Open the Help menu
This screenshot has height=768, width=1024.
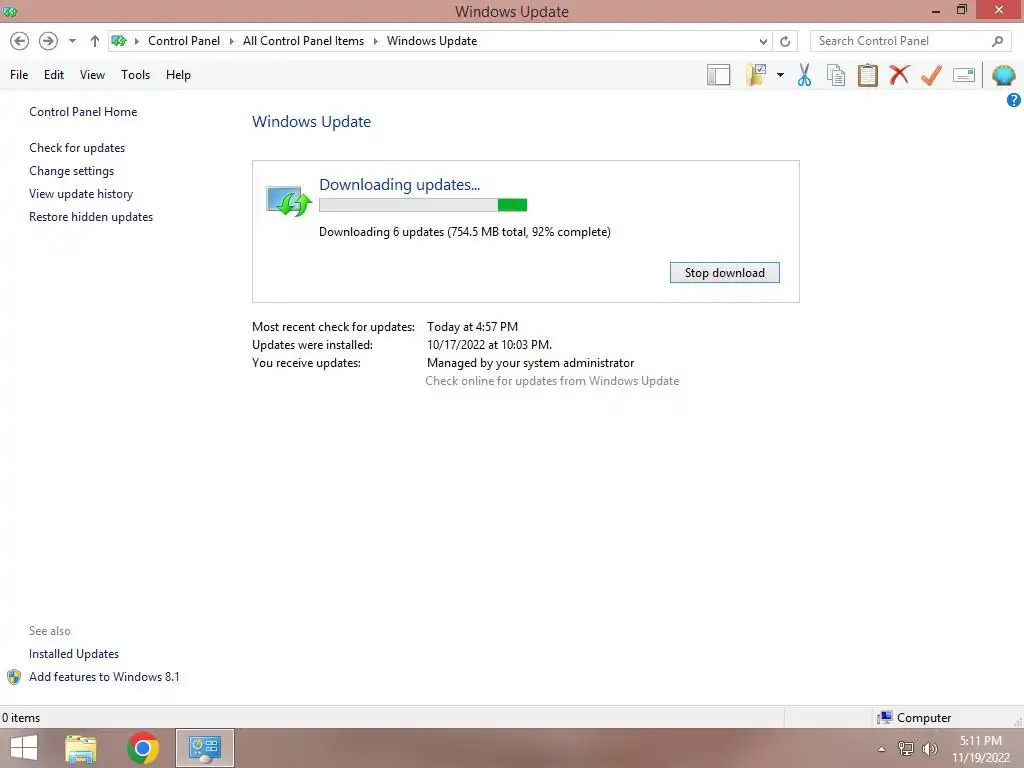click(x=178, y=74)
